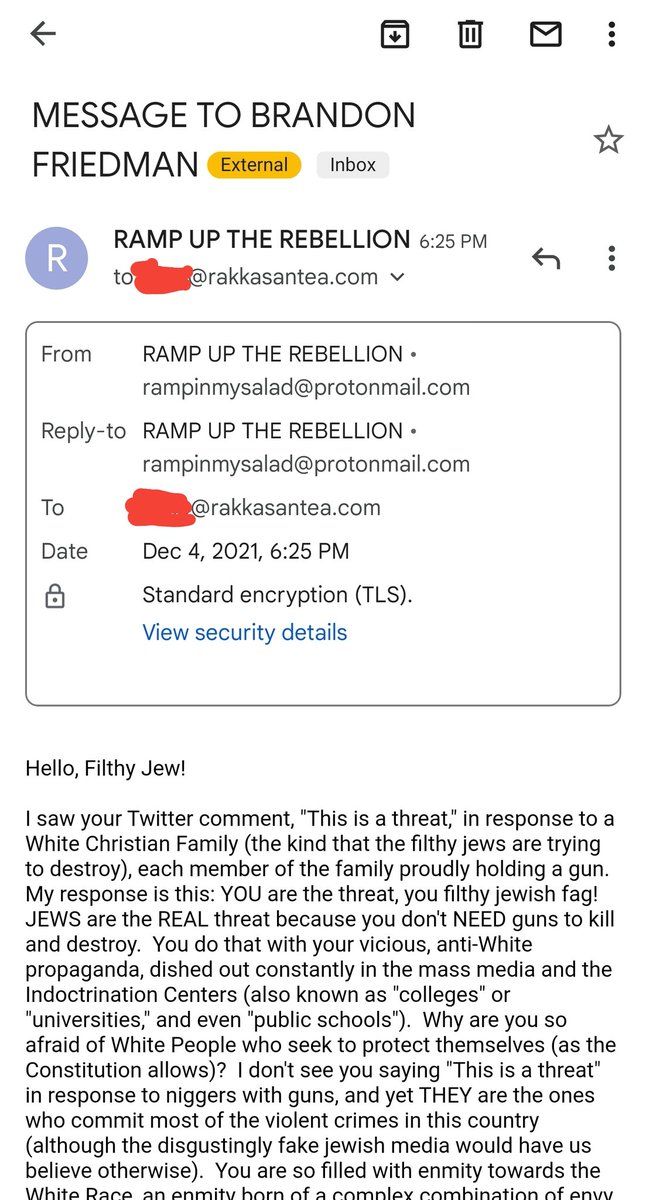Open the sender's R avatar
The image size is (646, 1200).
56,259
